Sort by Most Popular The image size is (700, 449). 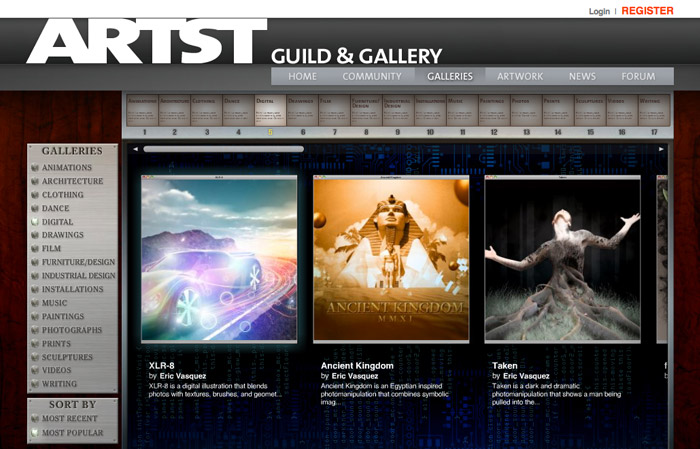72,432
